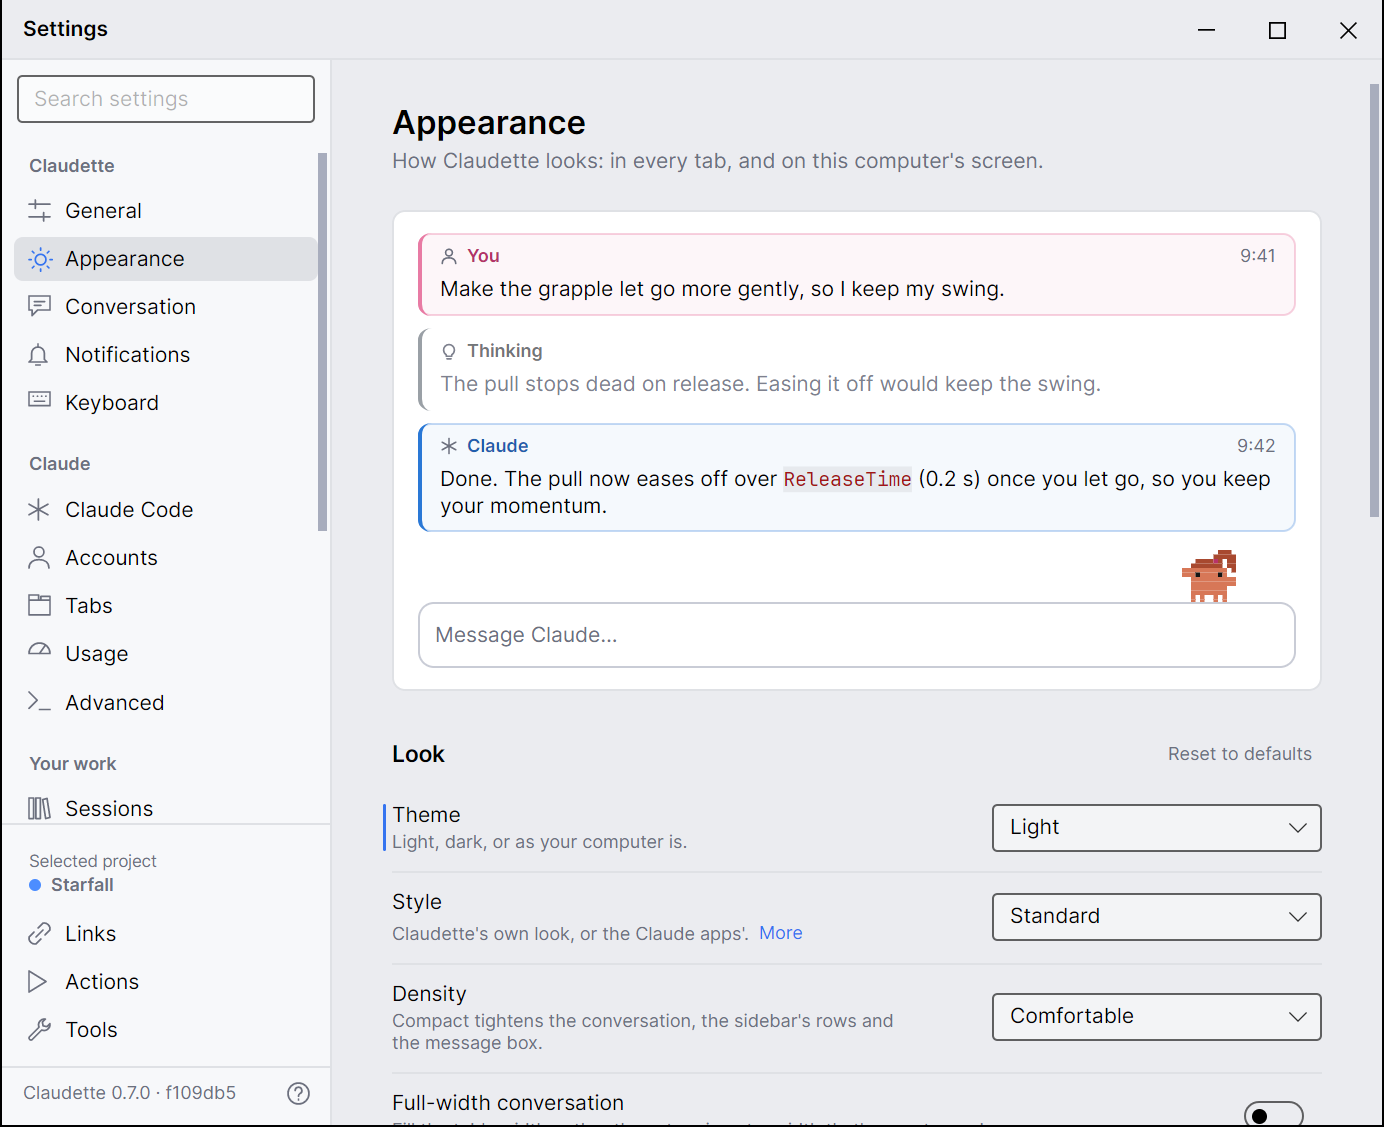Click the General sliders icon
The height and width of the screenshot is (1127, 1384).
point(39,211)
